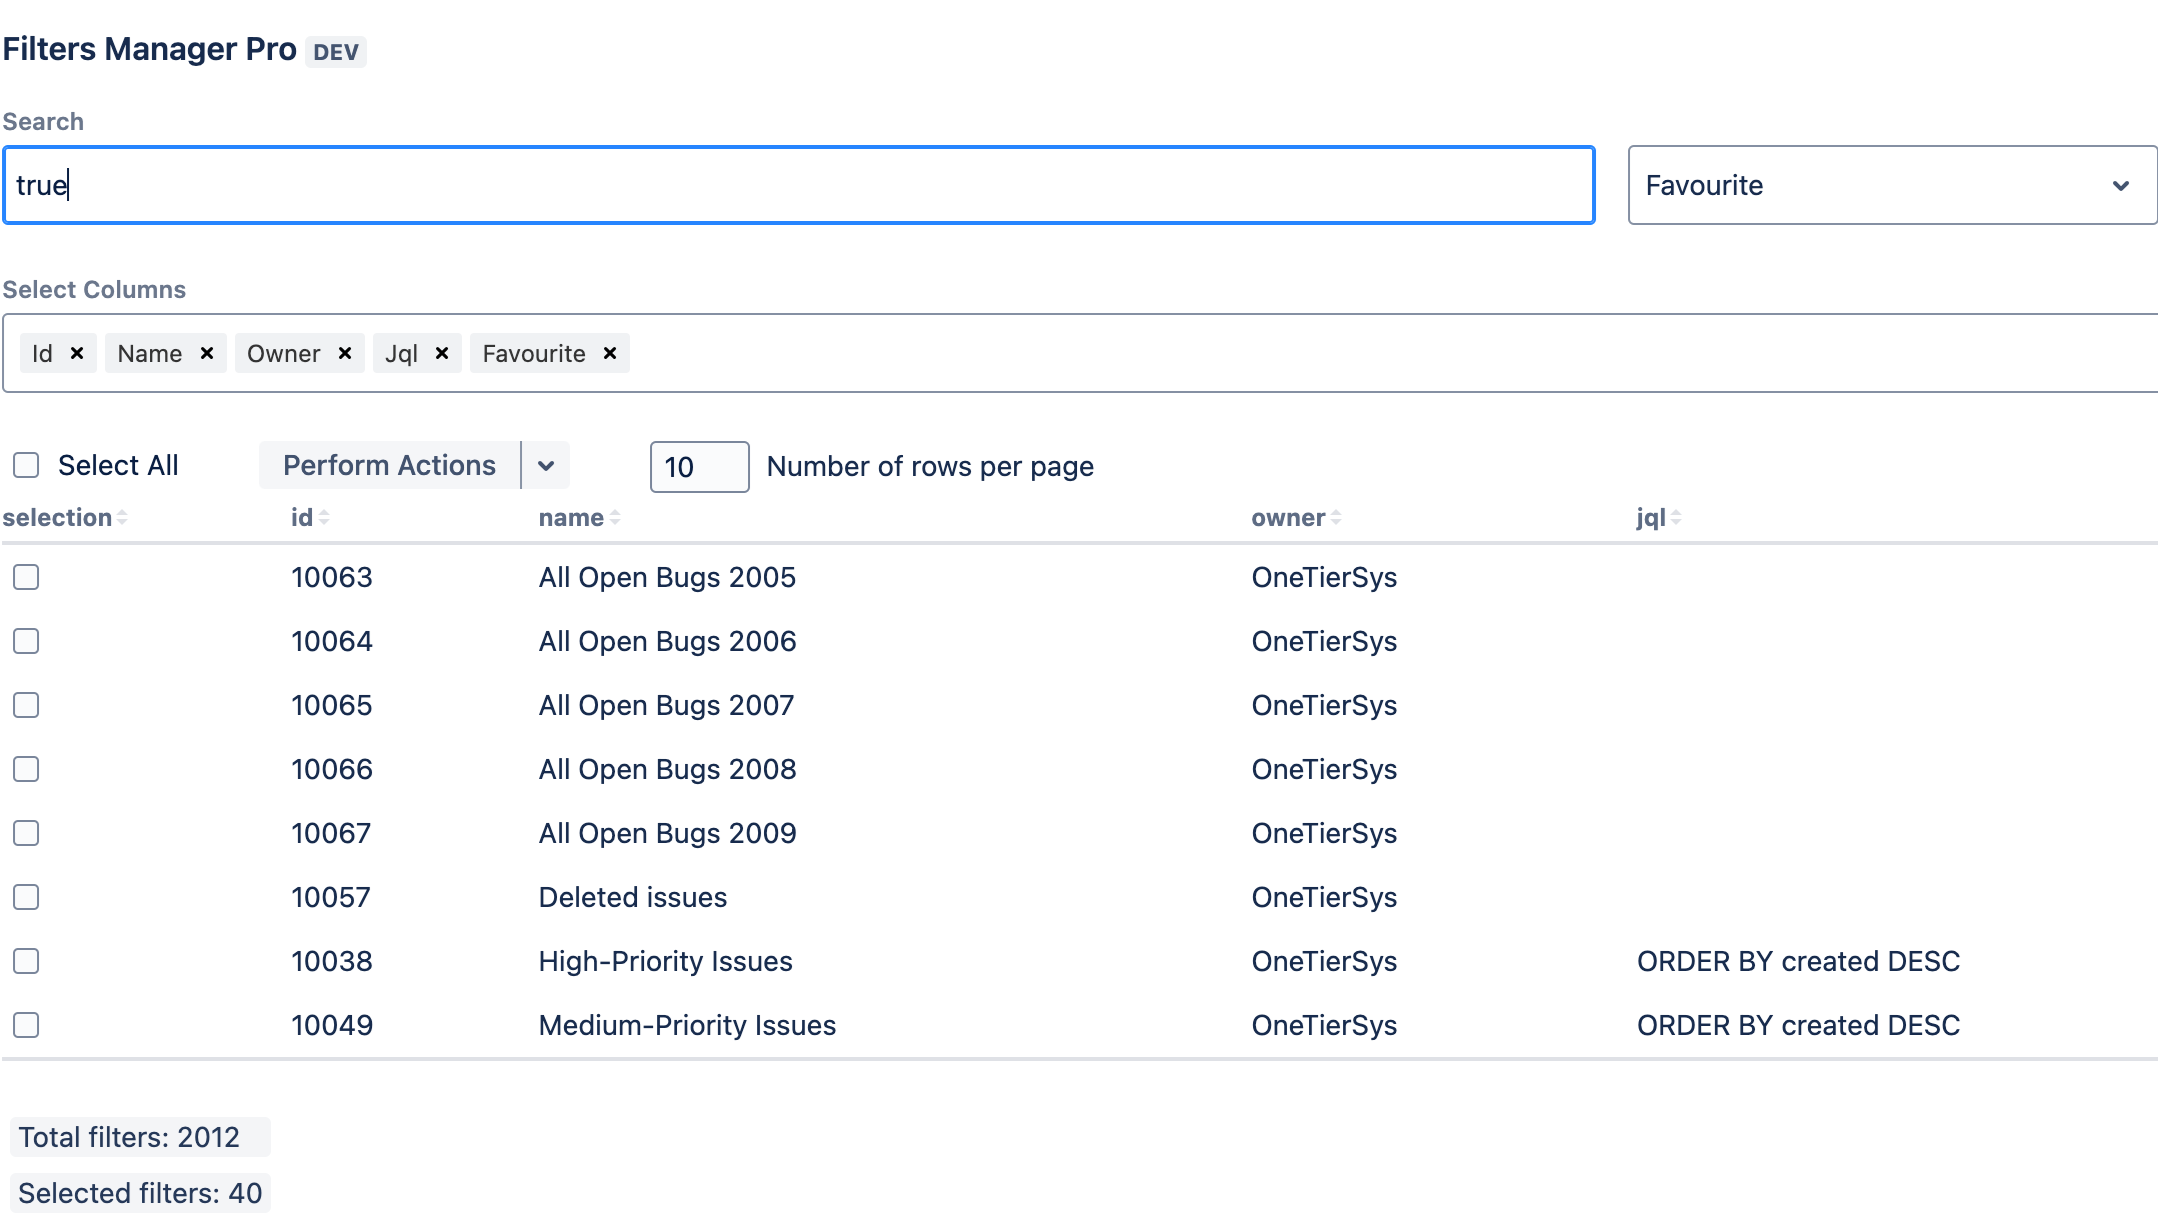The width and height of the screenshot is (2158, 1228).
Task: Remove the Id column tag
Action: (77, 353)
